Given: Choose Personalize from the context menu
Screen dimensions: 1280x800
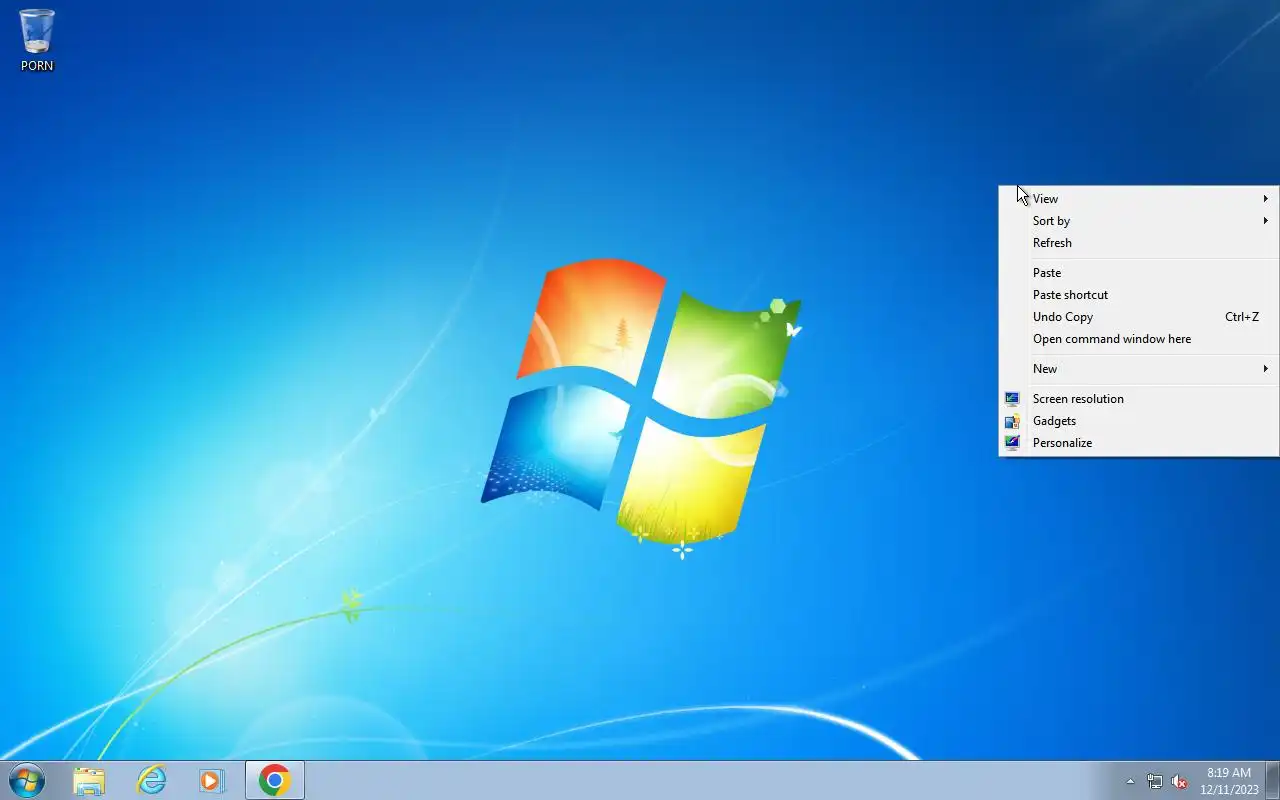Looking at the screenshot, I should pos(1139,443).
